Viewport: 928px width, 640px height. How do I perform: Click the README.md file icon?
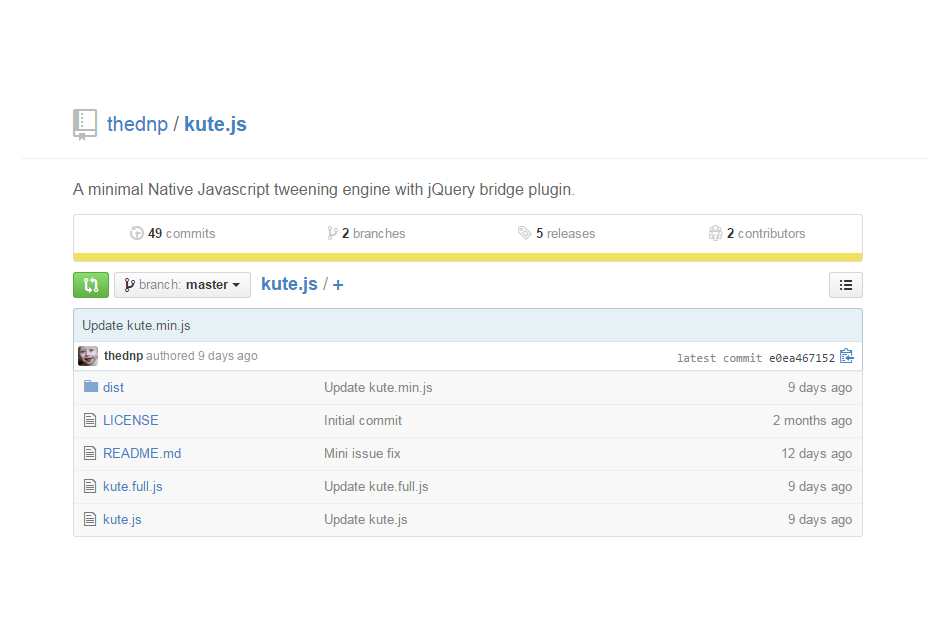pyautogui.click(x=90, y=453)
